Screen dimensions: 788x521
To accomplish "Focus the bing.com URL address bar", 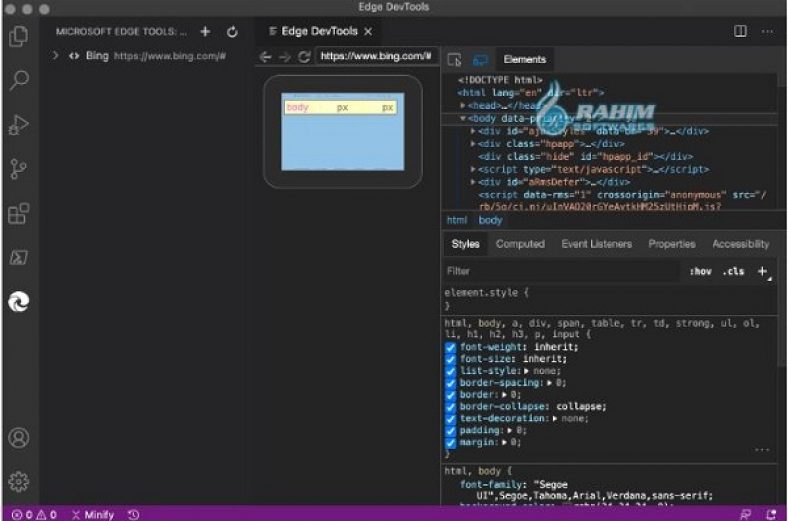I will [375, 56].
